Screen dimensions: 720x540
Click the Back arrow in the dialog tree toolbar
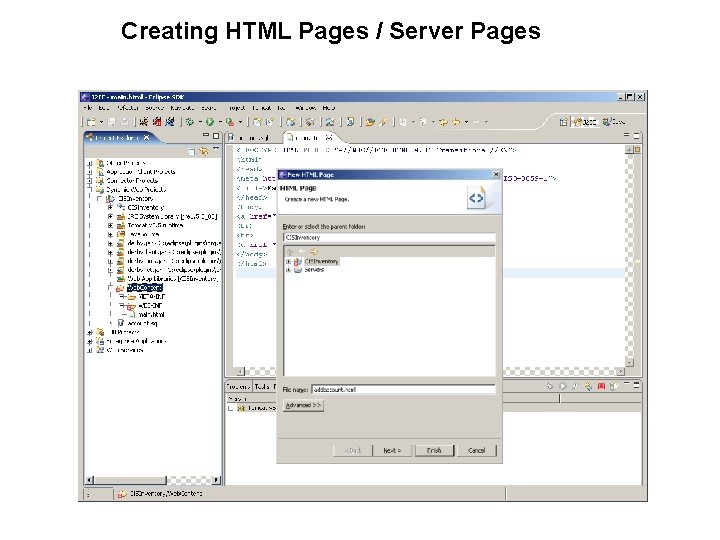click(x=302, y=251)
